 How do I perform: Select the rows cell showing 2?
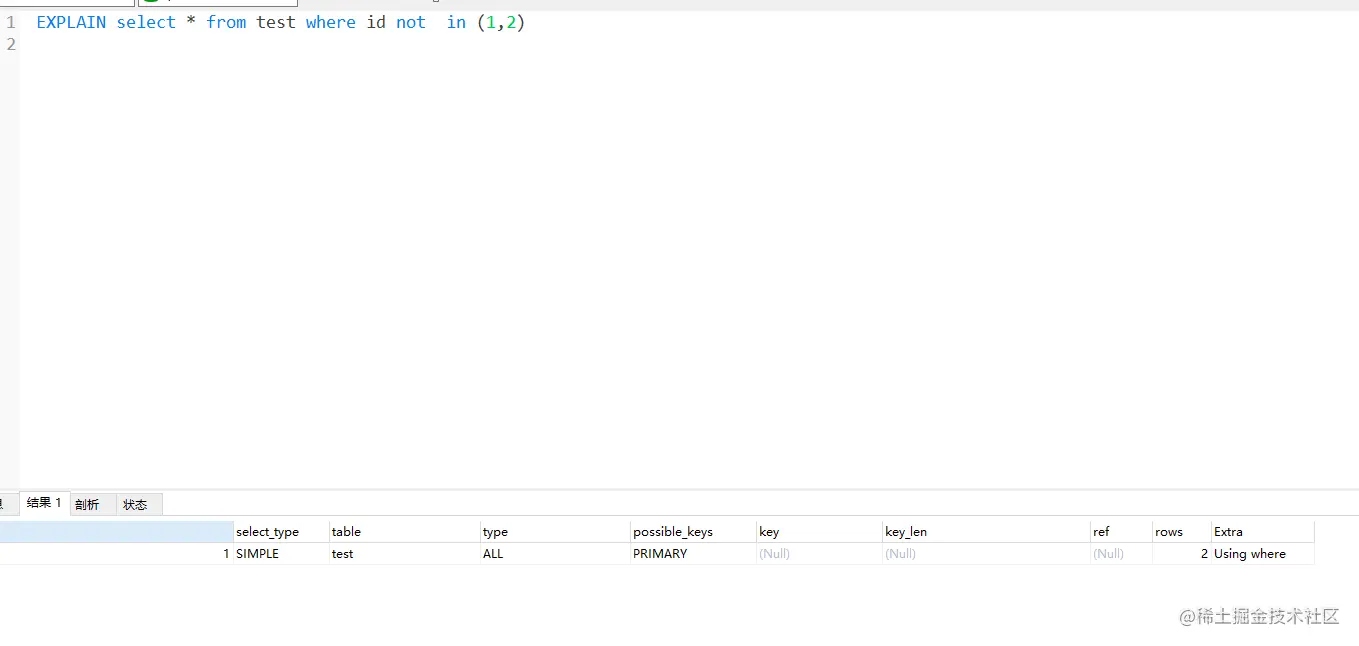tap(1181, 554)
